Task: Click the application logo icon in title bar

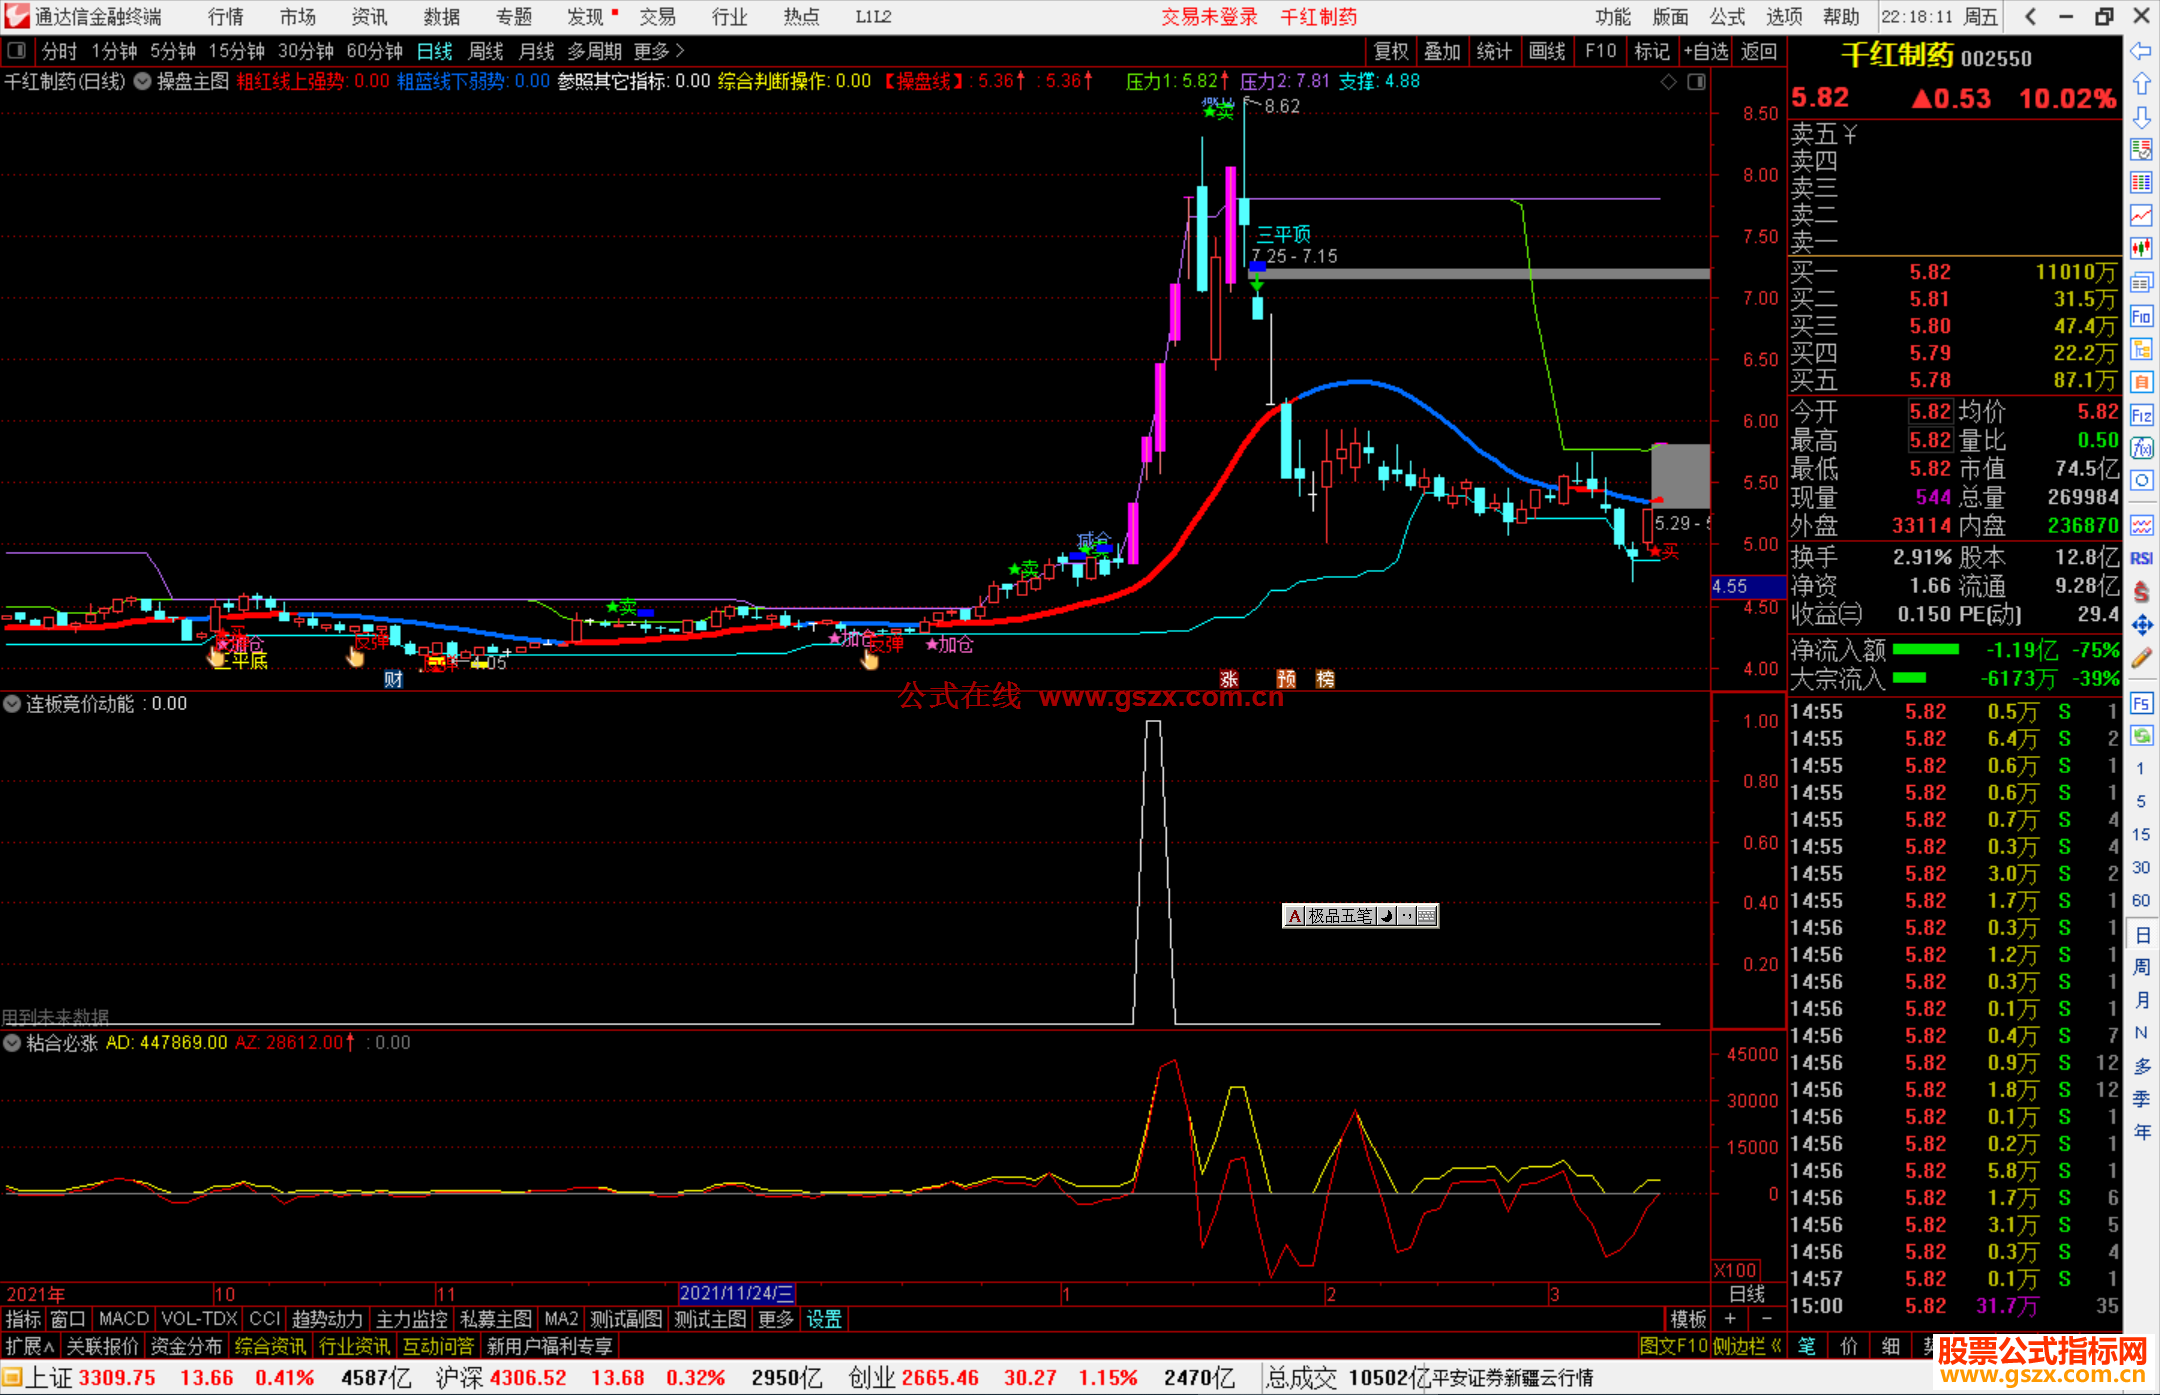Action: pos(17,16)
